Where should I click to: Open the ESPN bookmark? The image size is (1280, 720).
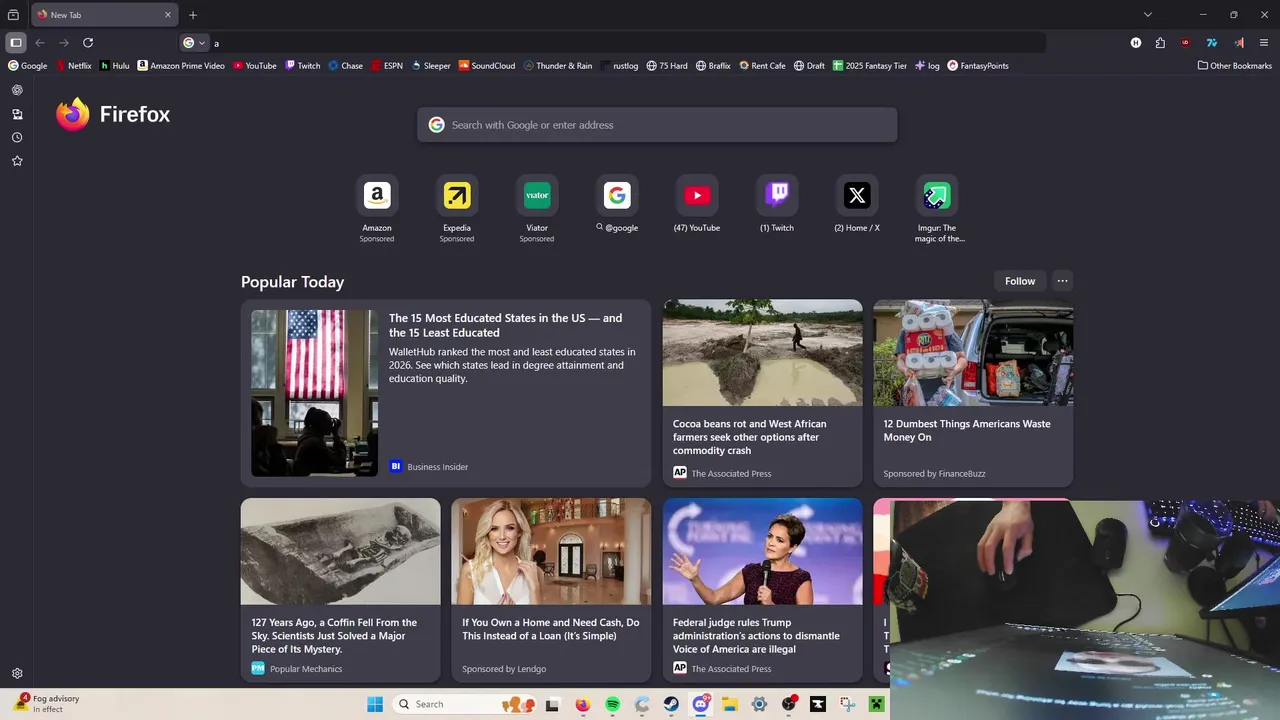pos(387,66)
